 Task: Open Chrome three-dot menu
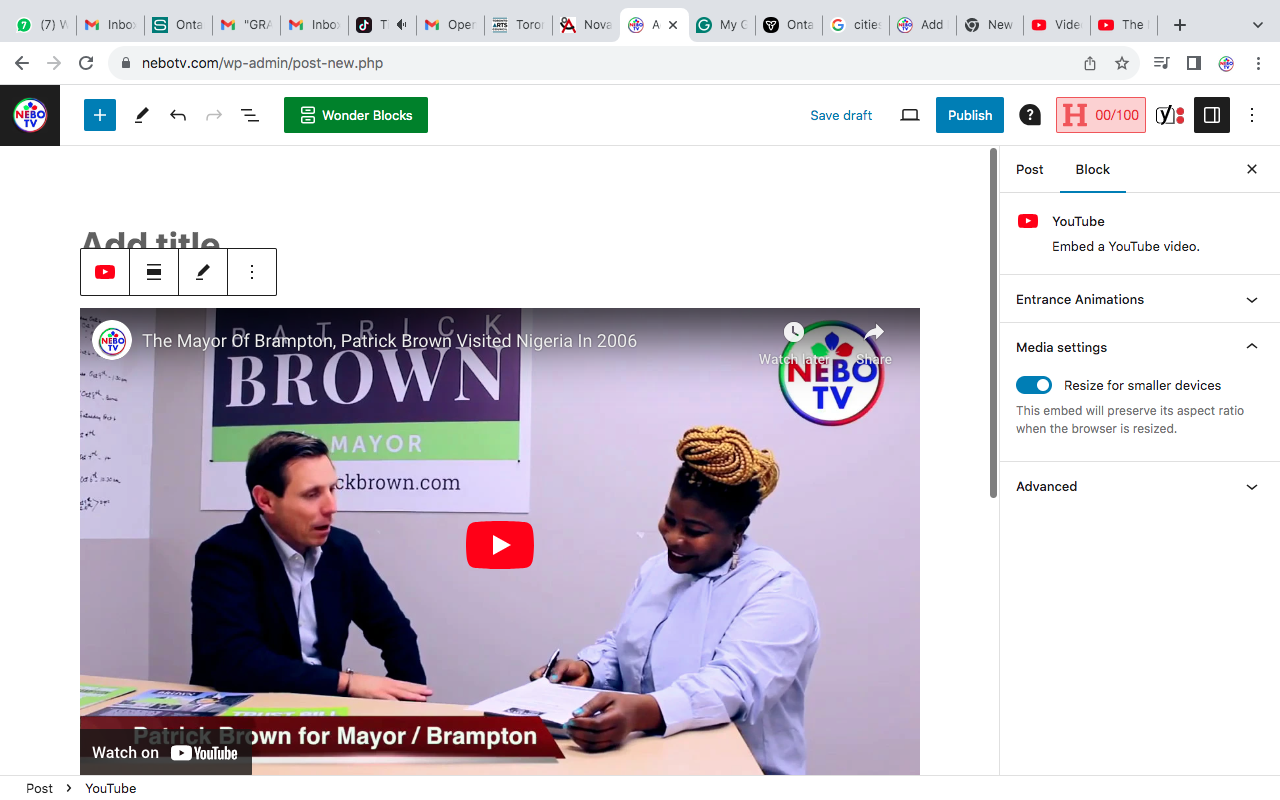click(x=1258, y=63)
